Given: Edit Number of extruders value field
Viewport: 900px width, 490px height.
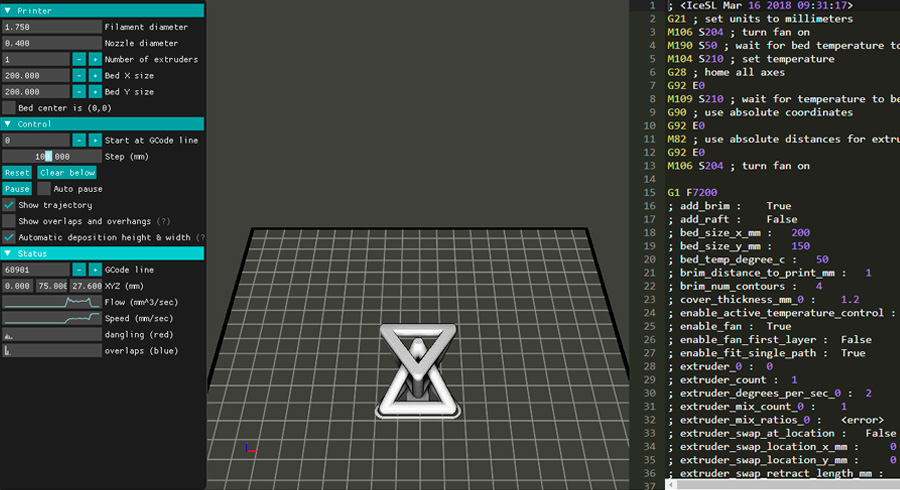Looking at the screenshot, I should click(36, 59).
